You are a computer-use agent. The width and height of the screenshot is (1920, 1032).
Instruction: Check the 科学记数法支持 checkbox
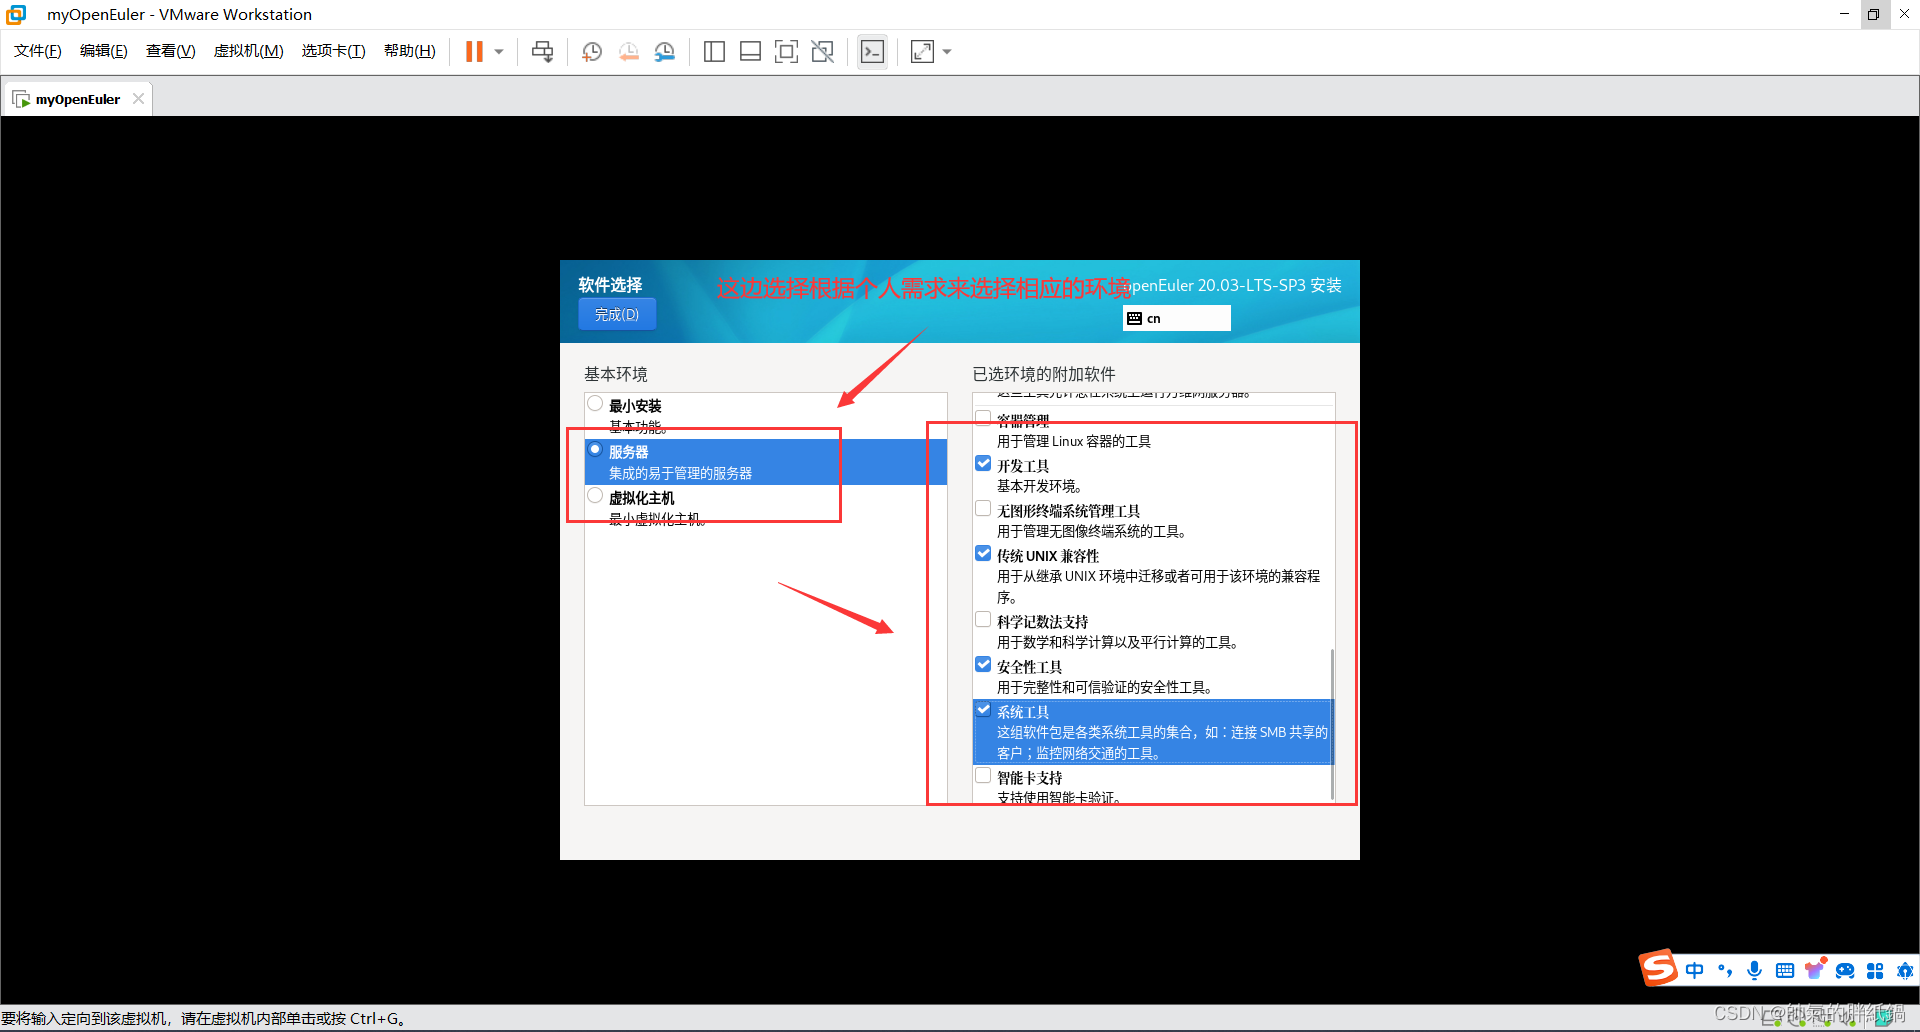(x=983, y=619)
